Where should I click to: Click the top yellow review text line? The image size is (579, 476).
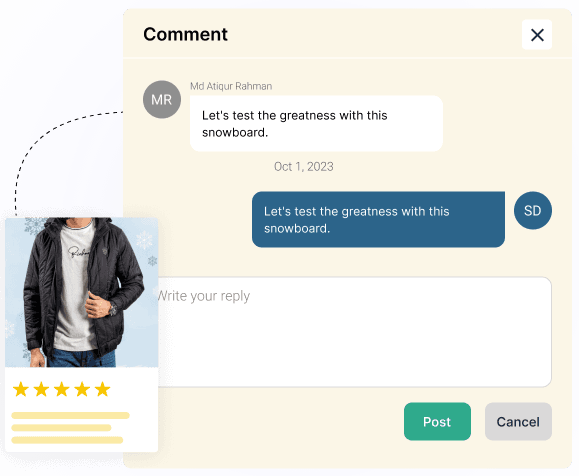(x=71, y=415)
